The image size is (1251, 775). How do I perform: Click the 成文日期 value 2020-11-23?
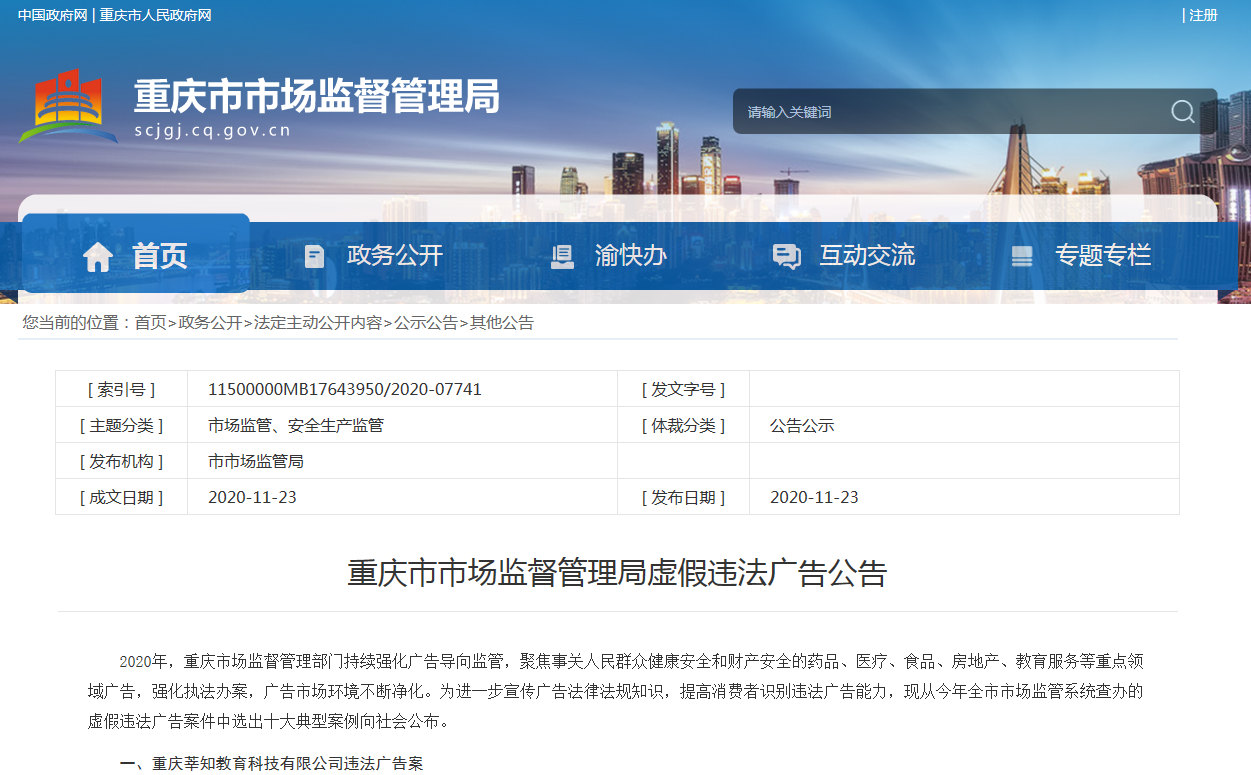point(252,497)
